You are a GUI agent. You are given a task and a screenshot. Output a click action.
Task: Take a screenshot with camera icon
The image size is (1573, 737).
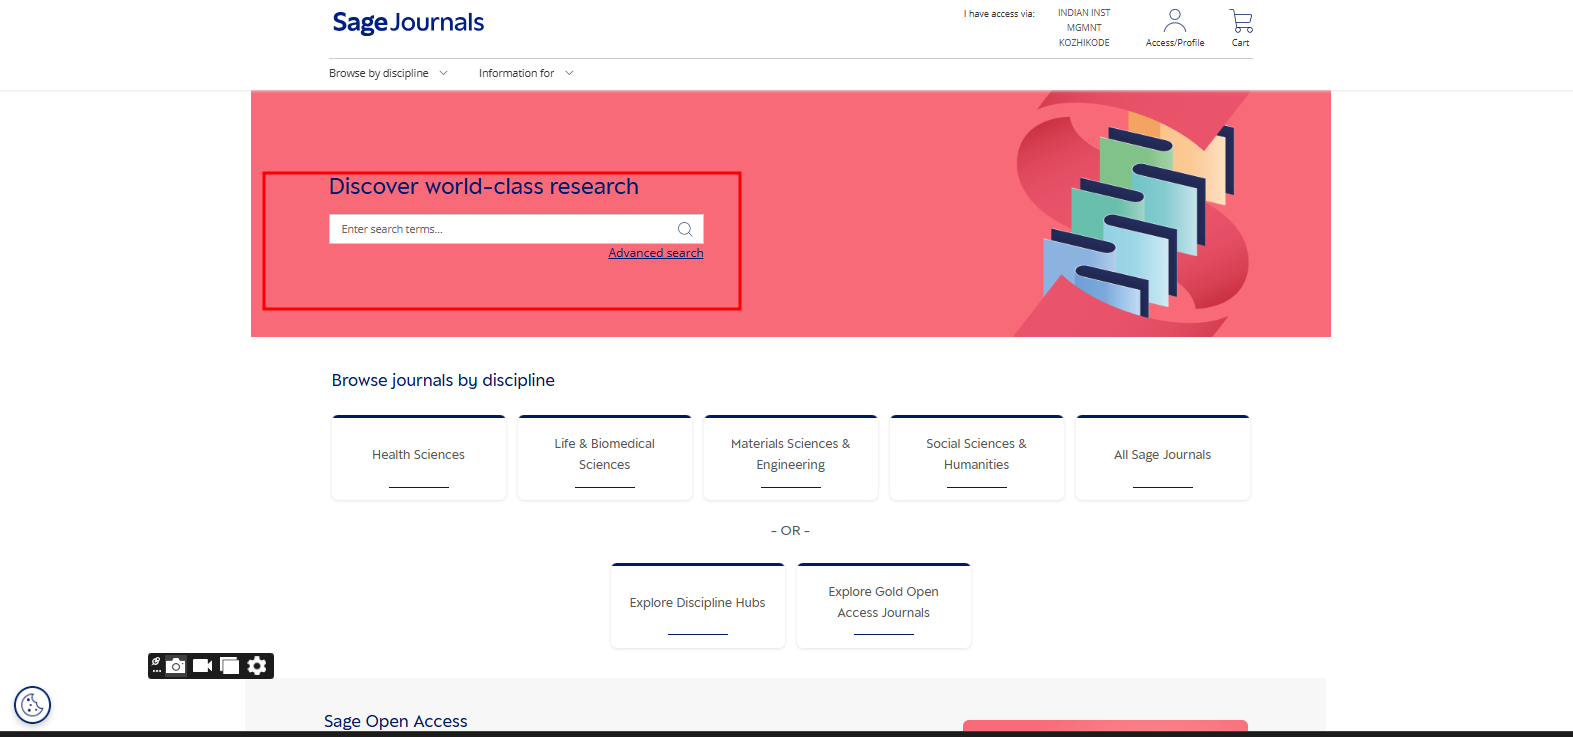pos(176,666)
